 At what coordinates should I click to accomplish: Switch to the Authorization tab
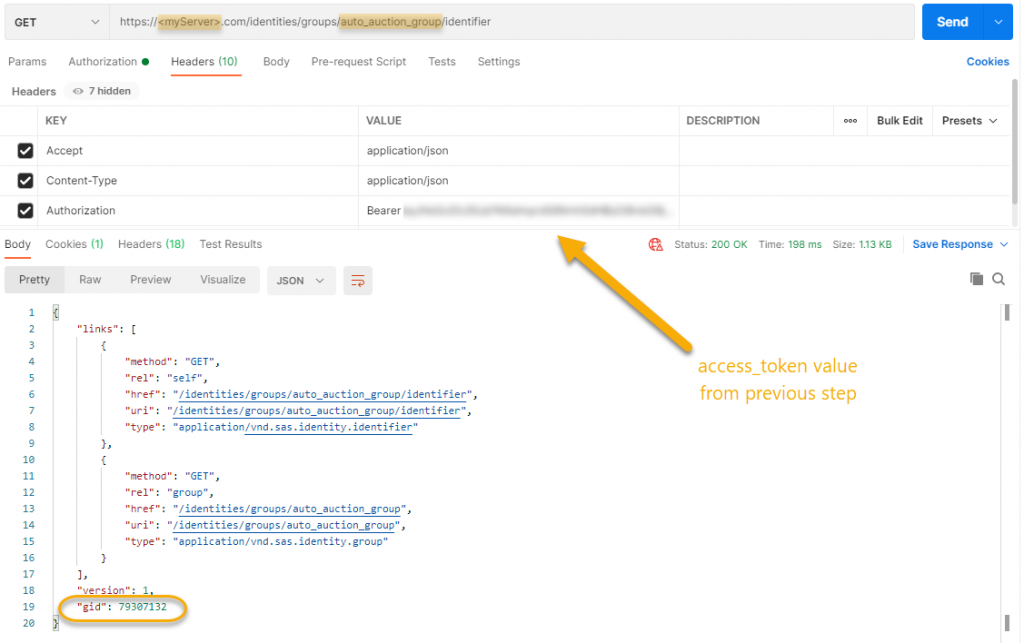click(108, 61)
